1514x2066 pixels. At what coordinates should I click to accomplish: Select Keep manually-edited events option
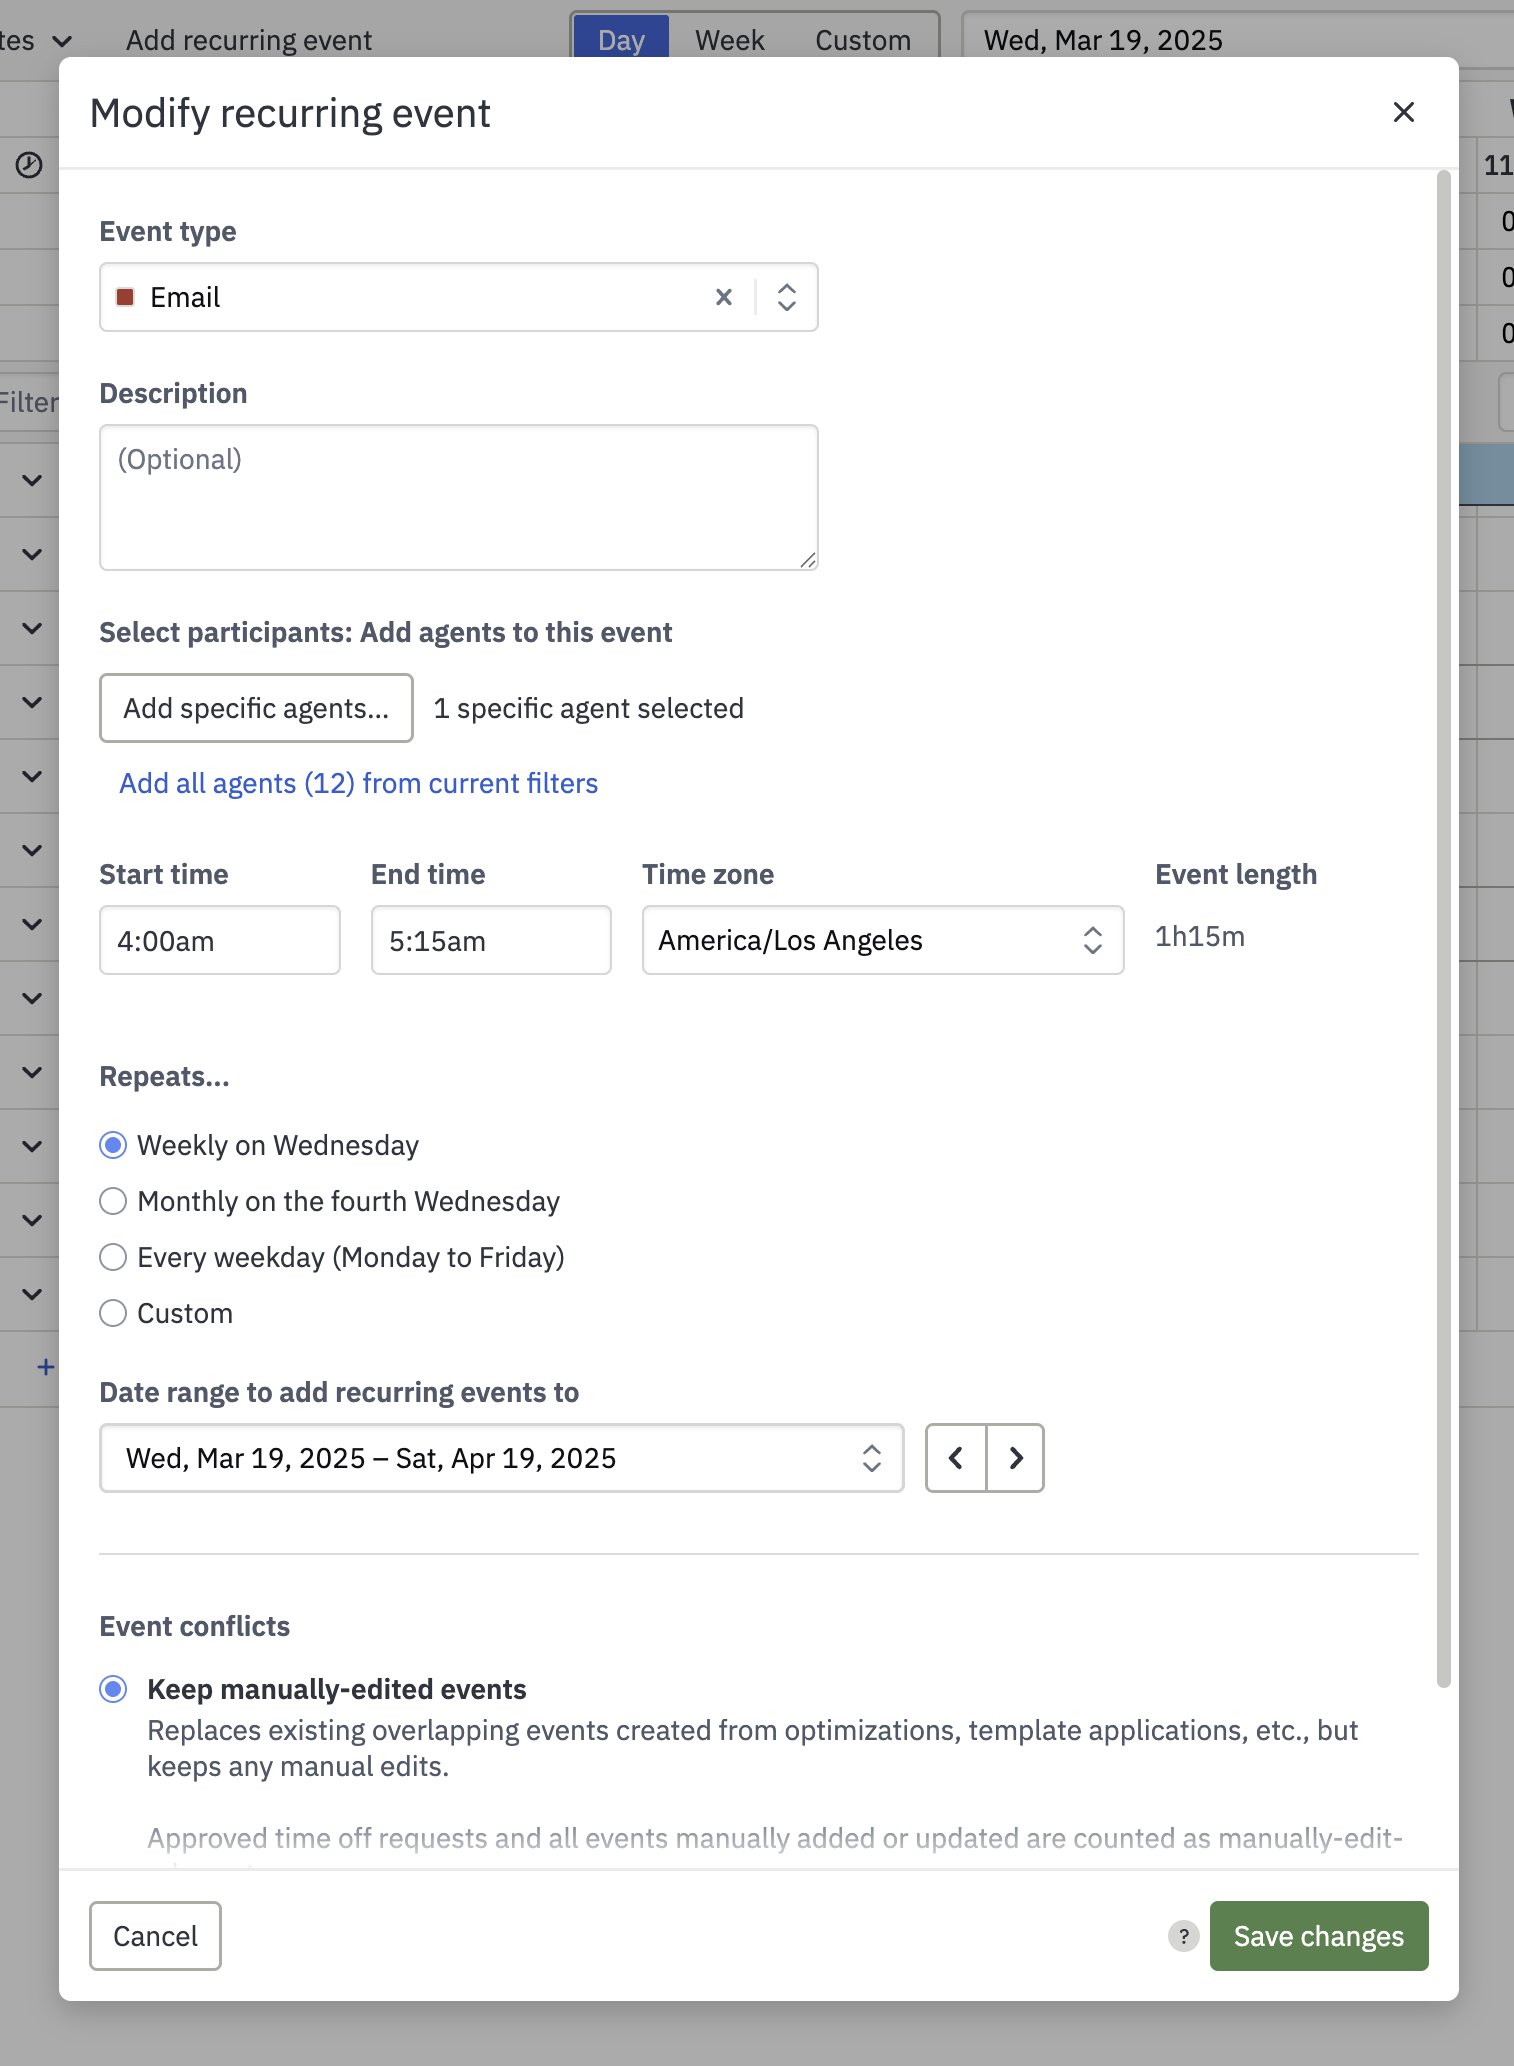[113, 1689]
